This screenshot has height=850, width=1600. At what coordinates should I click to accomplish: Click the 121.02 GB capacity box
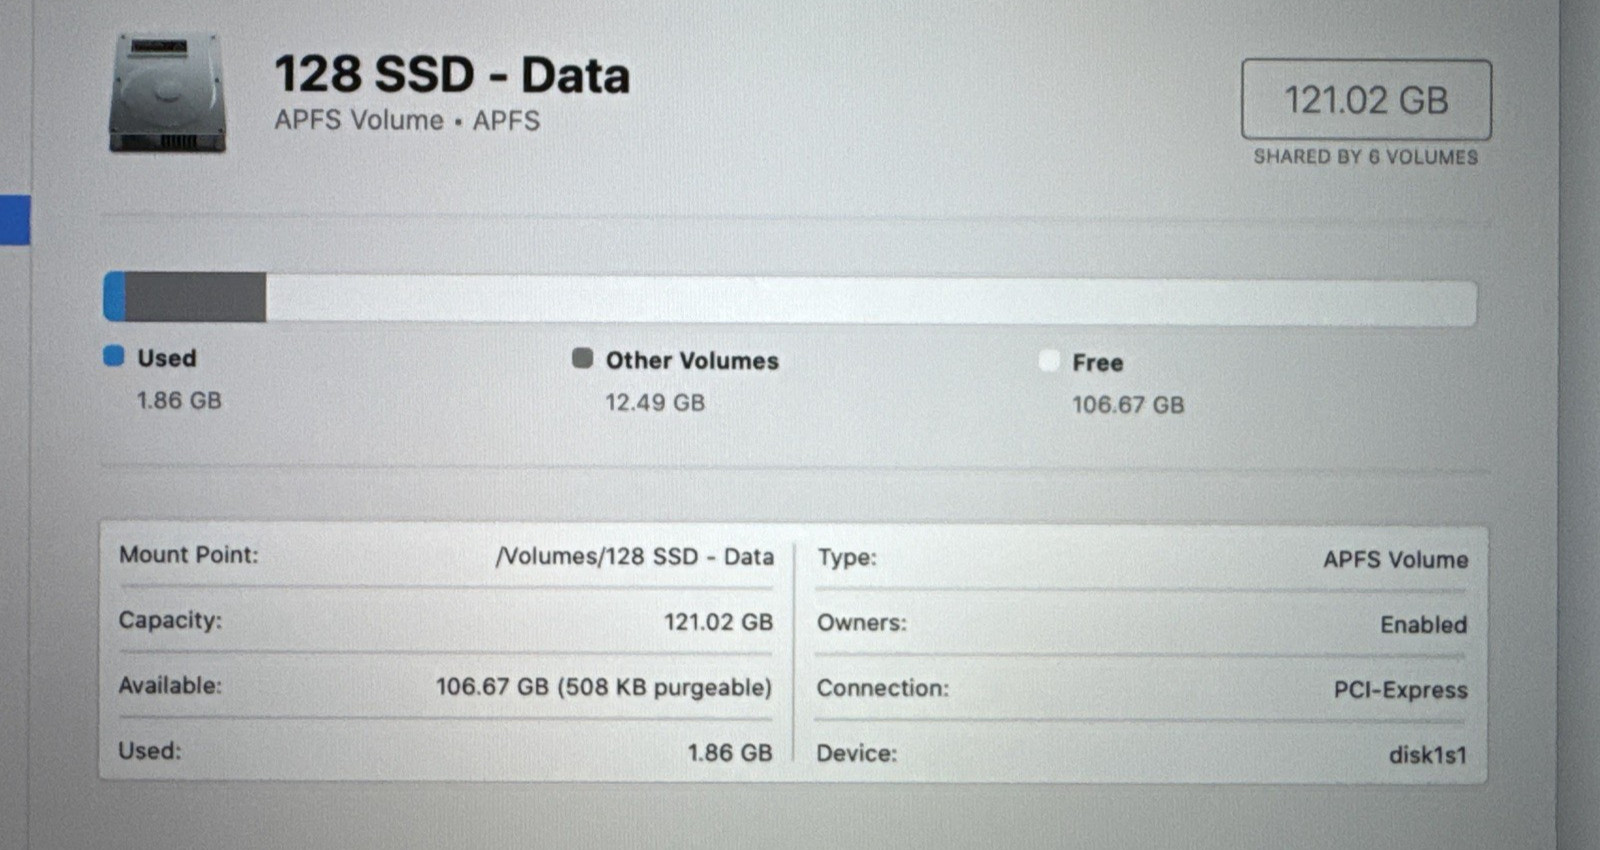tap(1366, 100)
